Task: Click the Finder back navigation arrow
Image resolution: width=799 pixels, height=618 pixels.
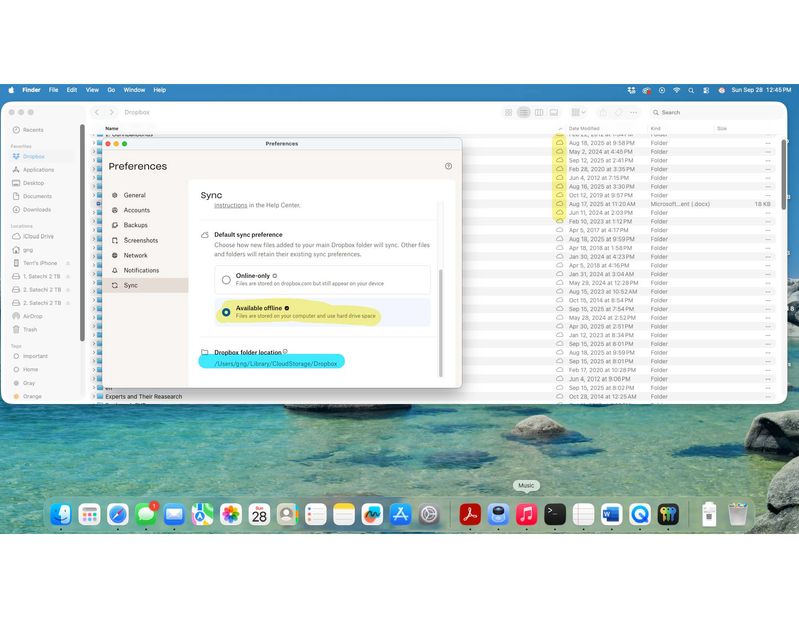Action: coord(97,112)
